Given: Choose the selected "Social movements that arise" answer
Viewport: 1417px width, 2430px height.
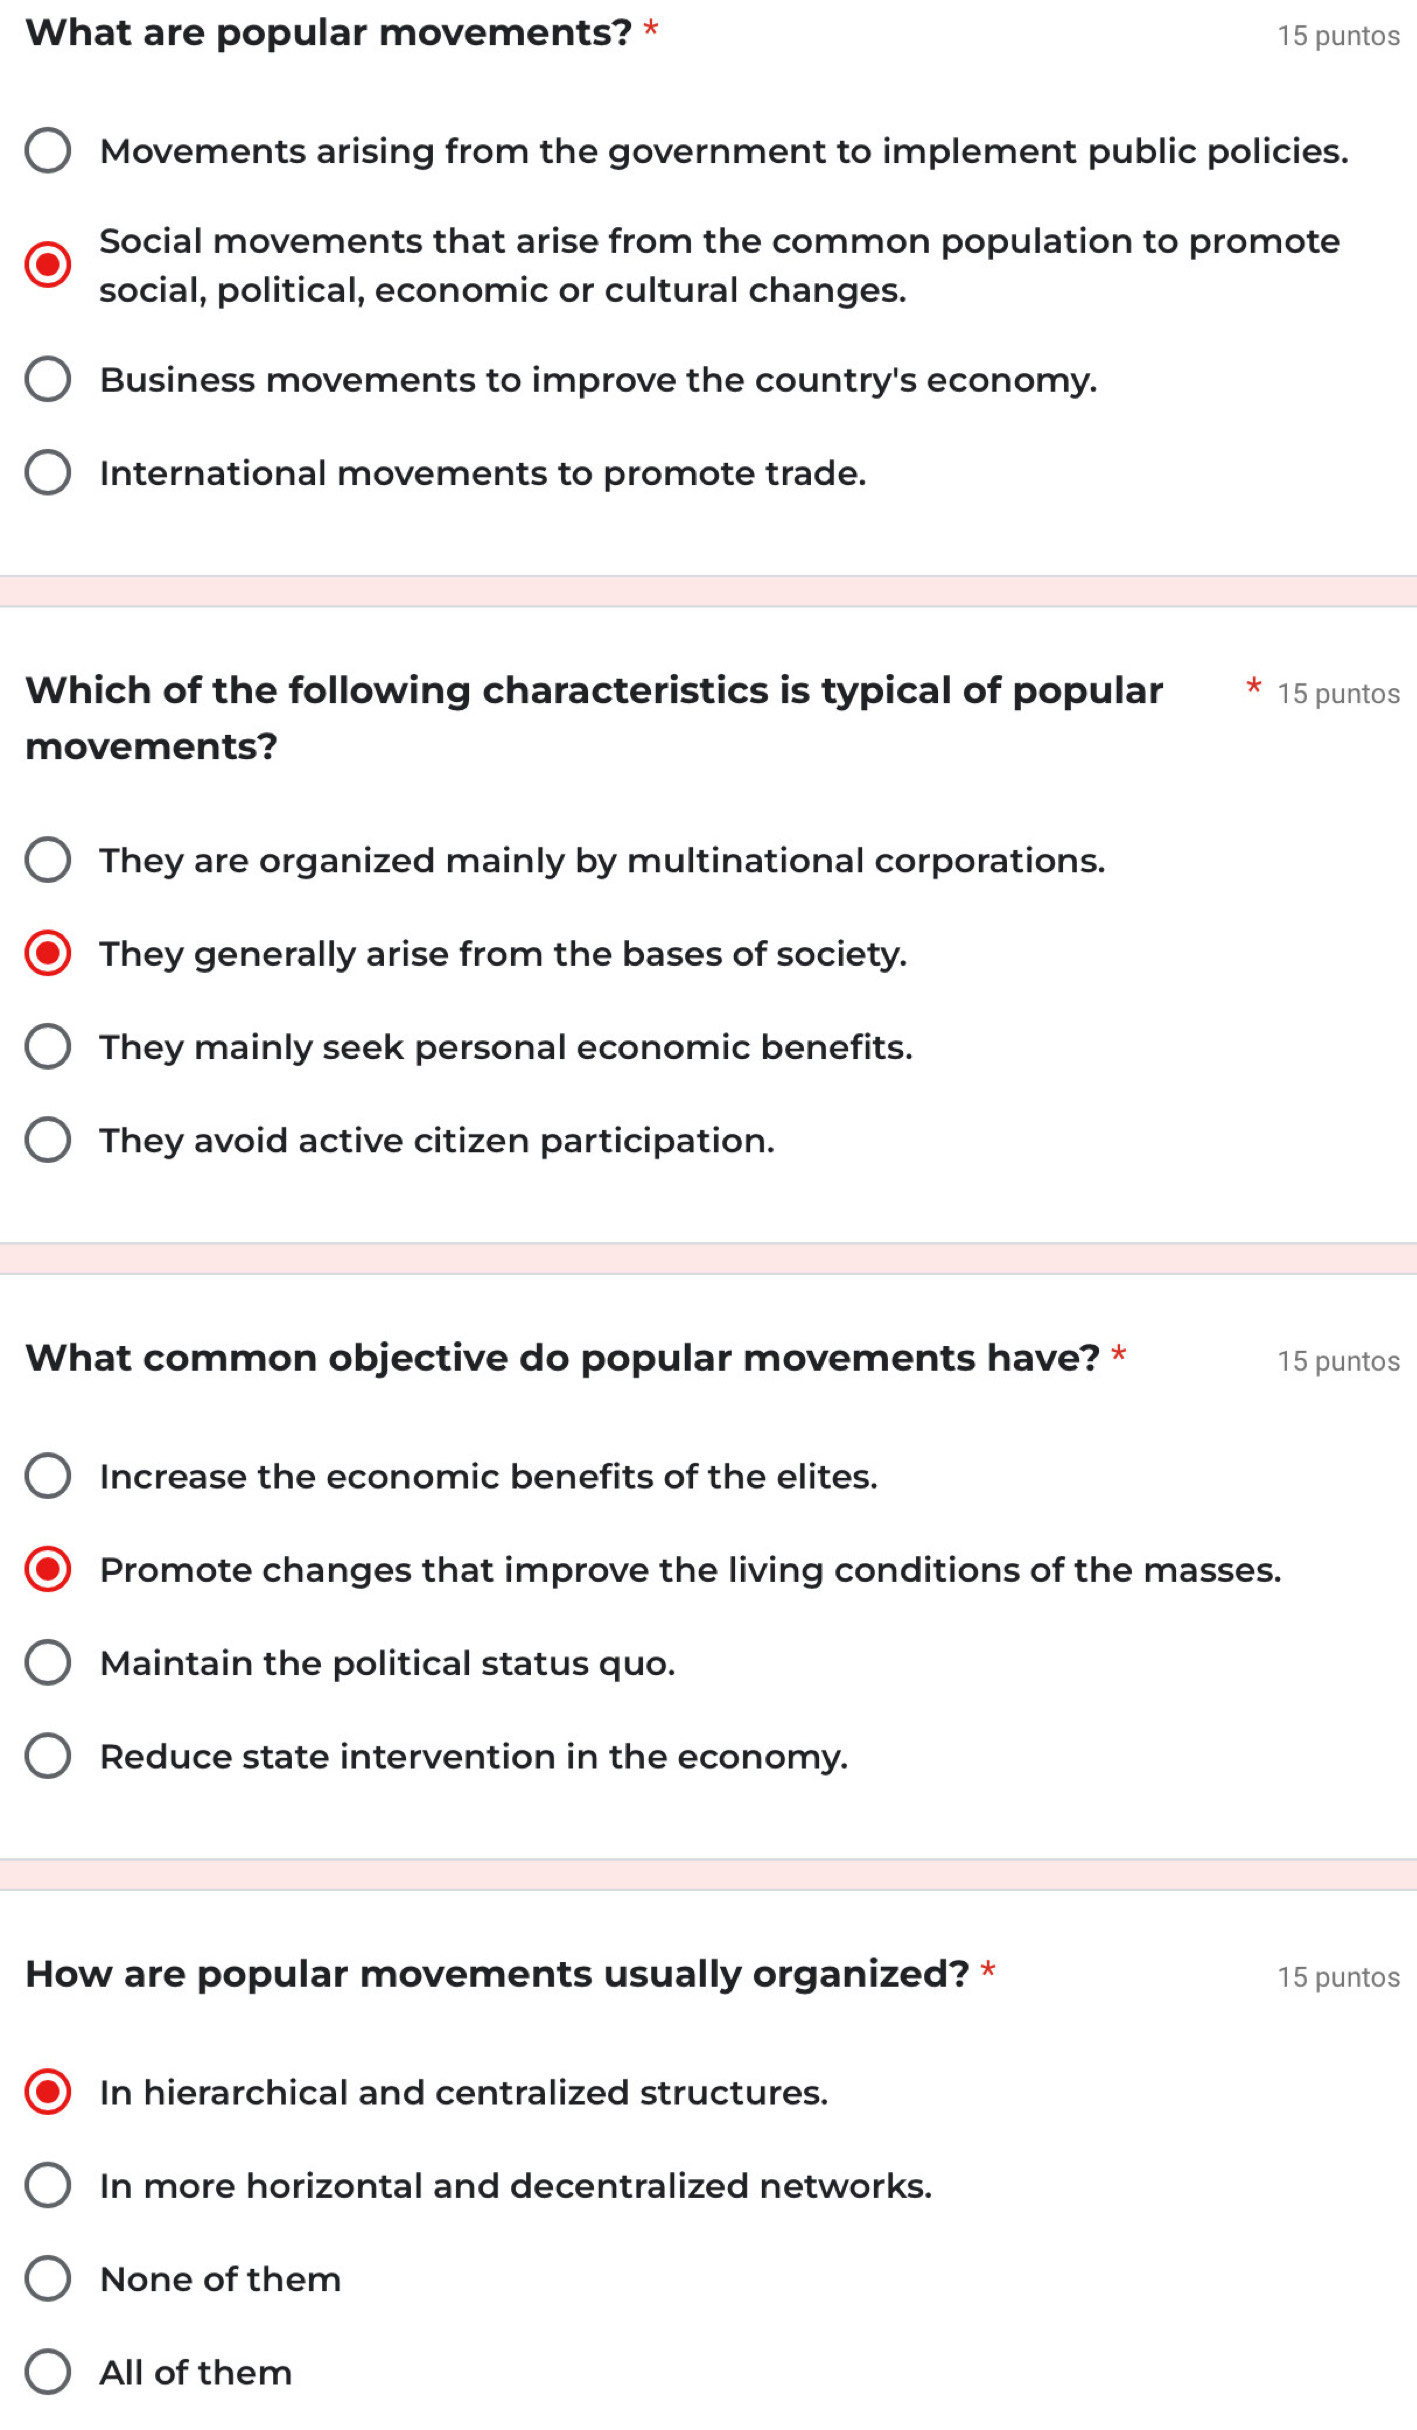Looking at the screenshot, I should [x=48, y=265].
